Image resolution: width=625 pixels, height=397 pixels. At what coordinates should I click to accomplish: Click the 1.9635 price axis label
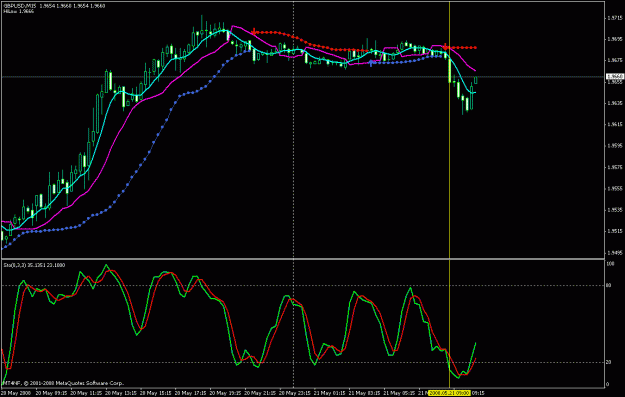pos(614,103)
